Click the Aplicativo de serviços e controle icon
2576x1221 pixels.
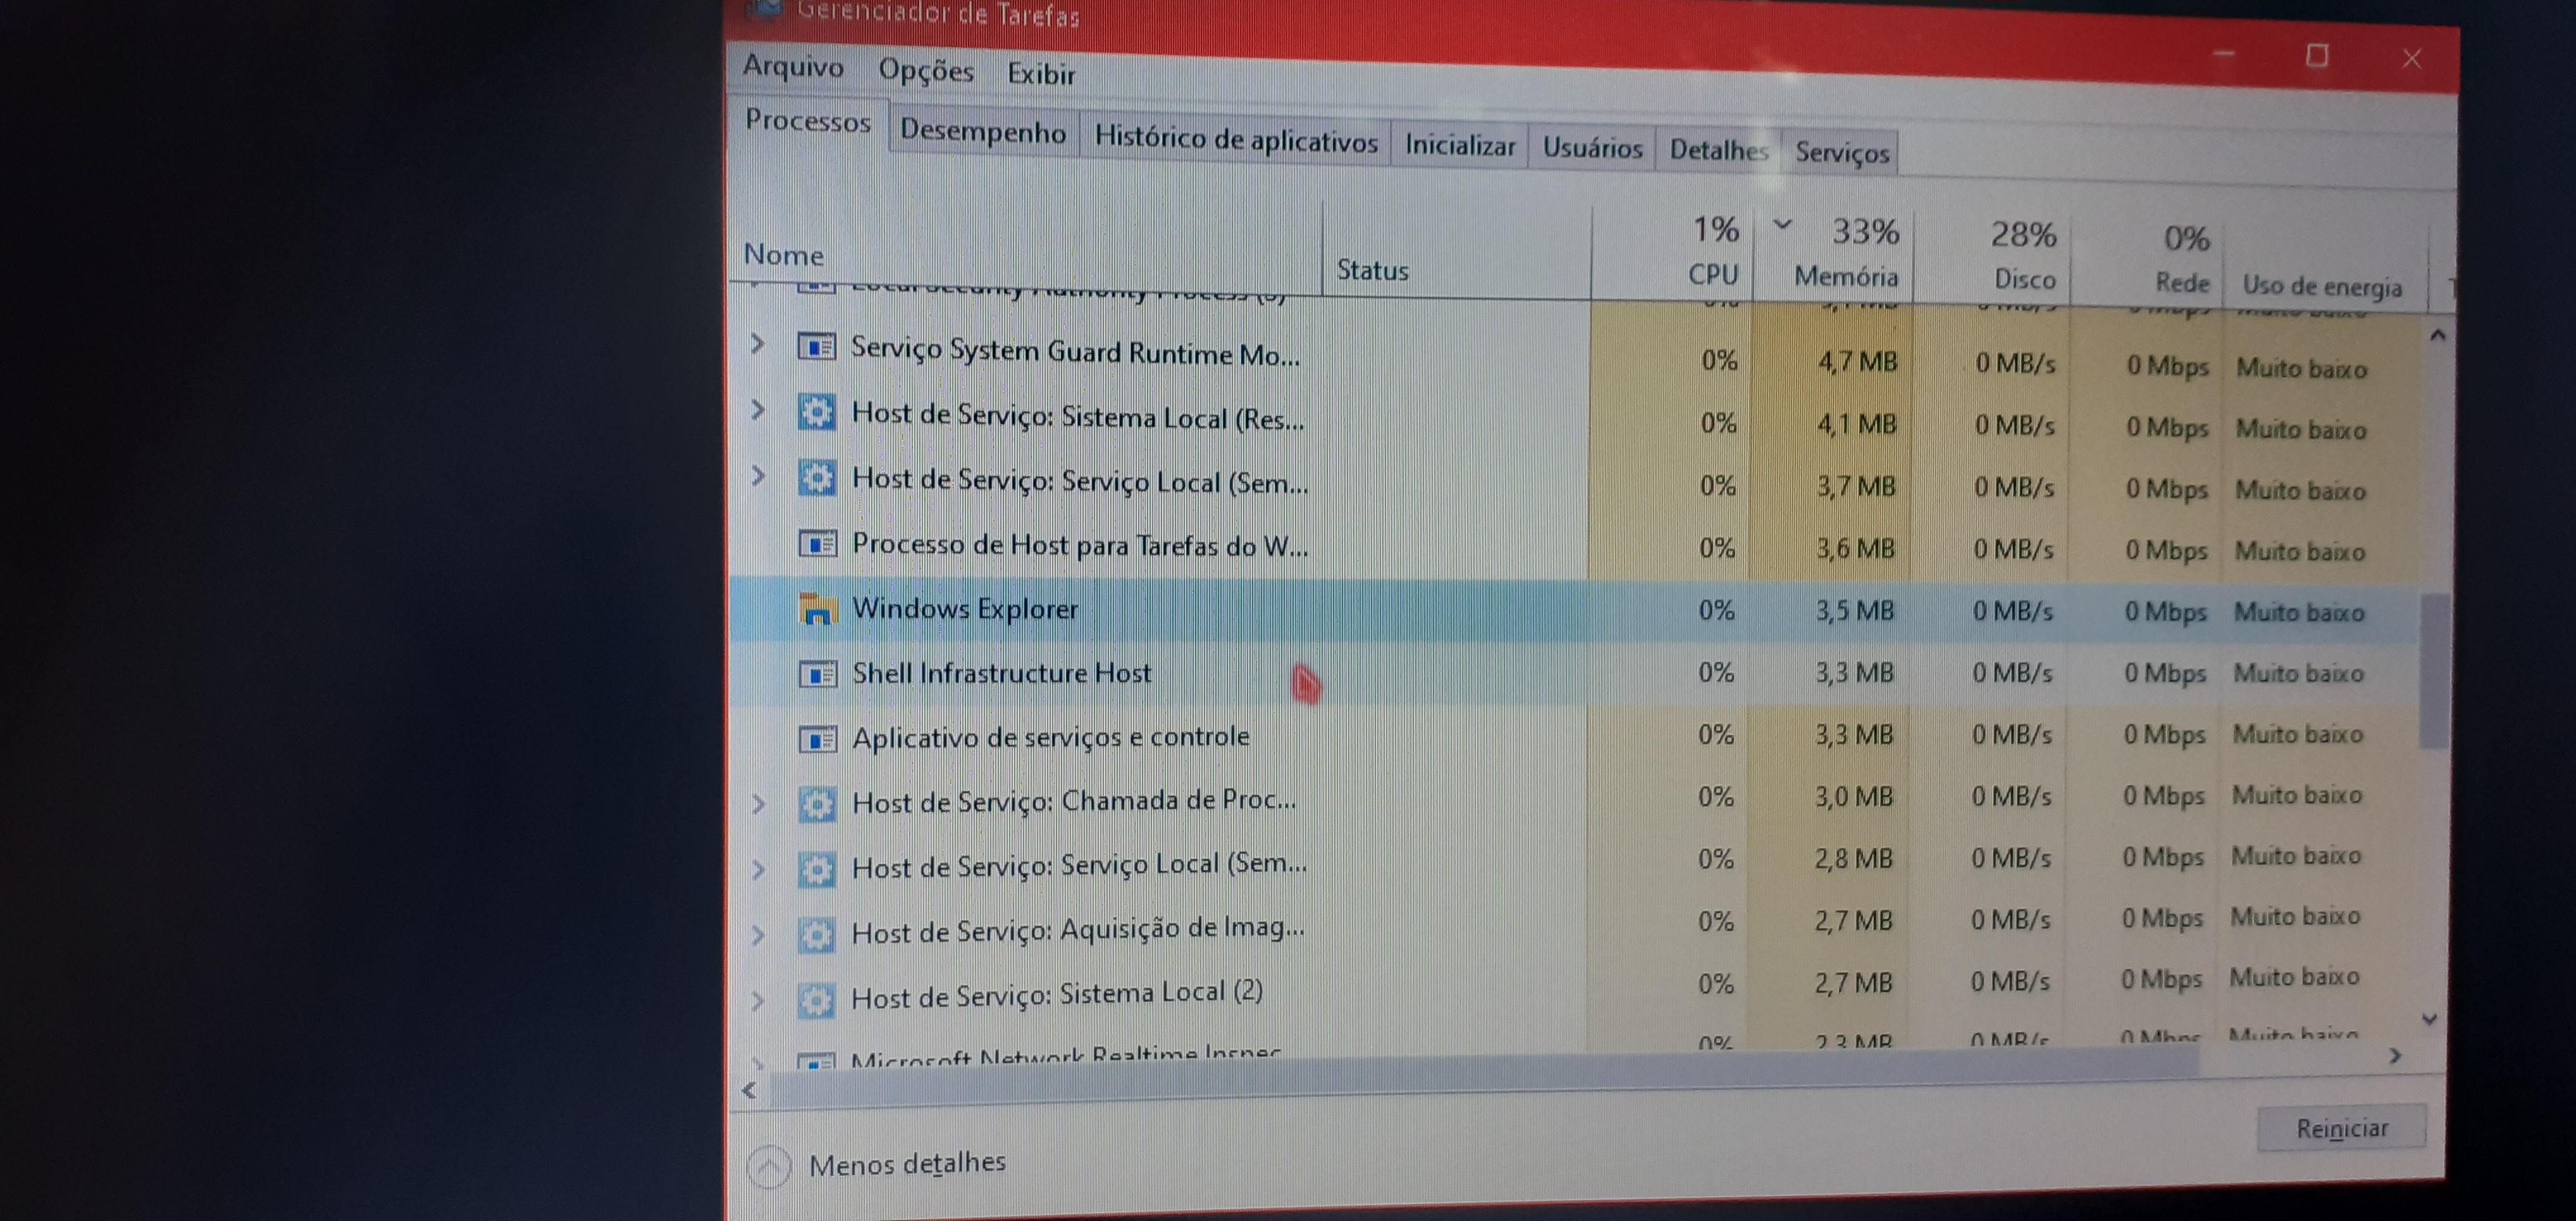pos(817,739)
